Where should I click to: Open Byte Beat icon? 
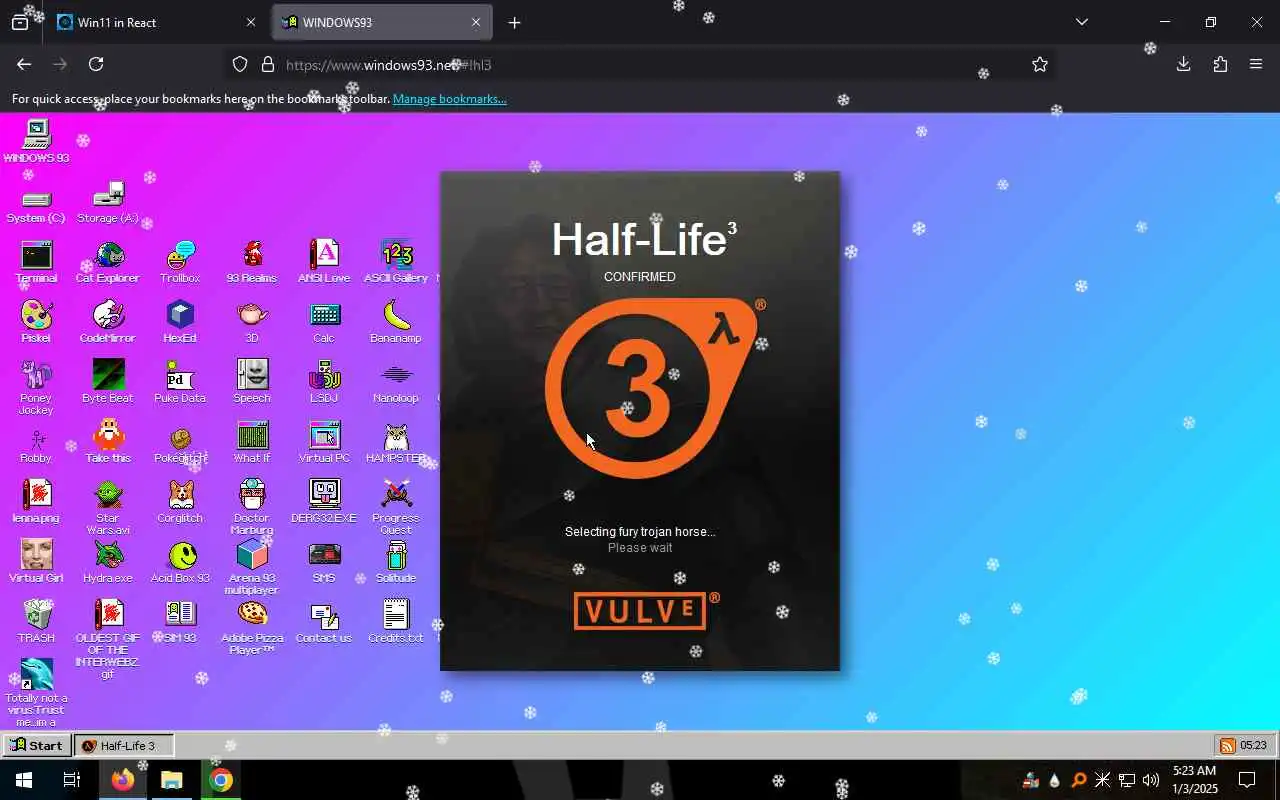(108, 383)
